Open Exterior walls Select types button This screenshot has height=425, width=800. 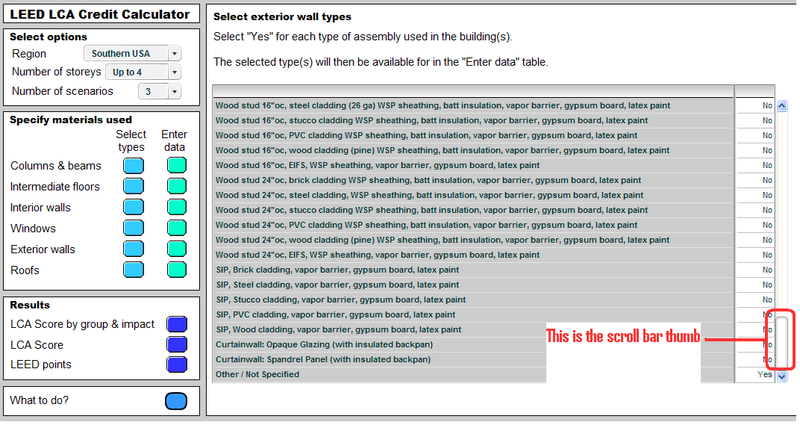[x=133, y=249]
